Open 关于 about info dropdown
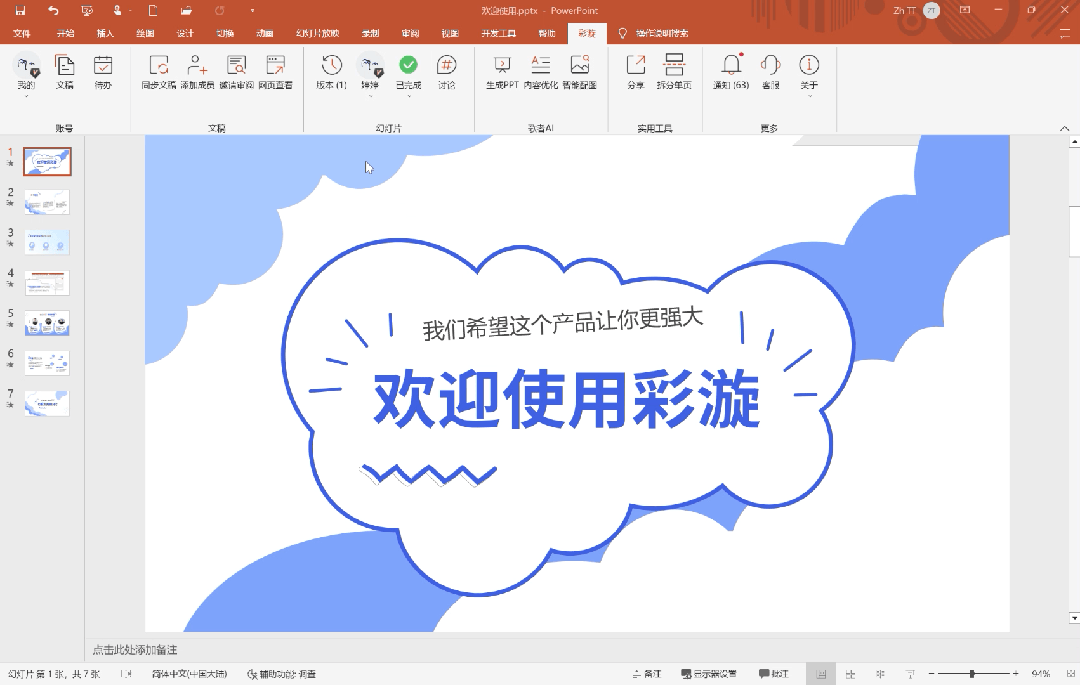The height and width of the screenshot is (685, 1080). pos(809,74)
